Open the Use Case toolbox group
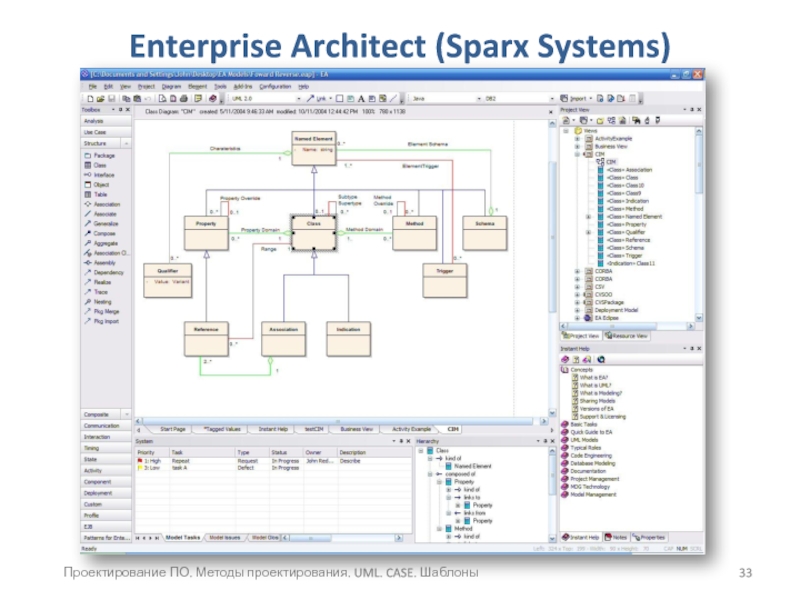The width and height of the screenshot is (800, 600). pos(106,133)
